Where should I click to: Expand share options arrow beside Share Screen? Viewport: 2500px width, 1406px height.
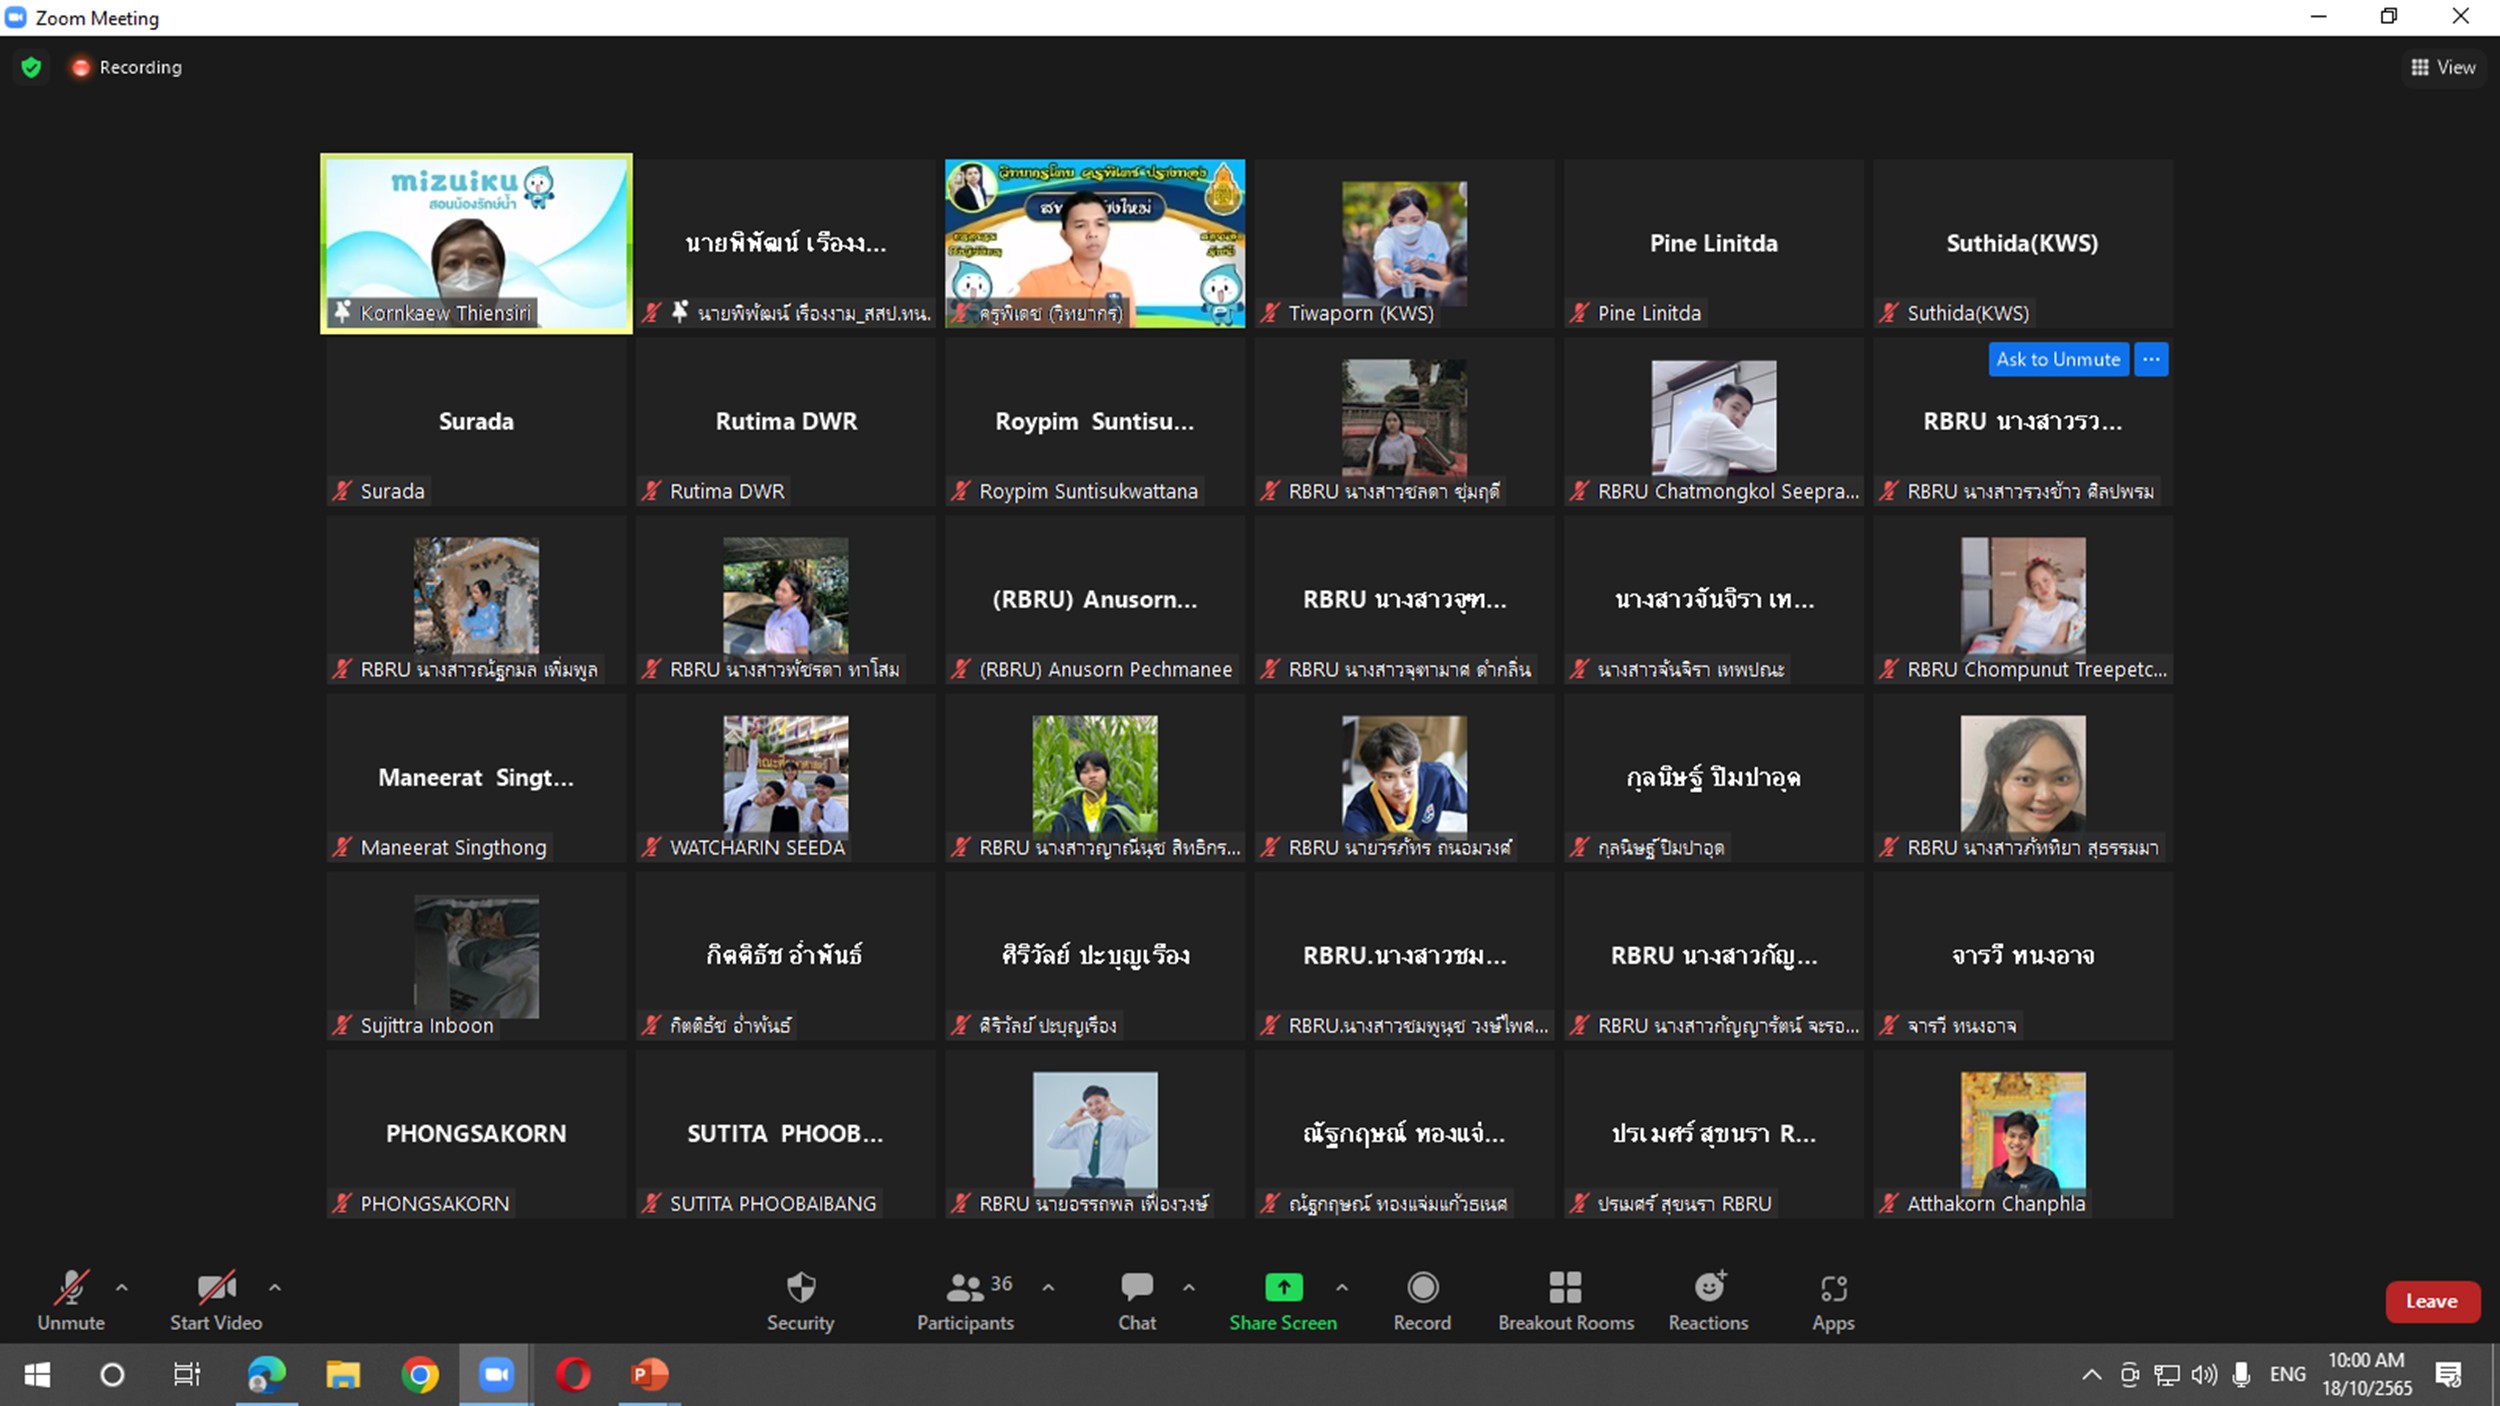[x=1342, y=1288]
